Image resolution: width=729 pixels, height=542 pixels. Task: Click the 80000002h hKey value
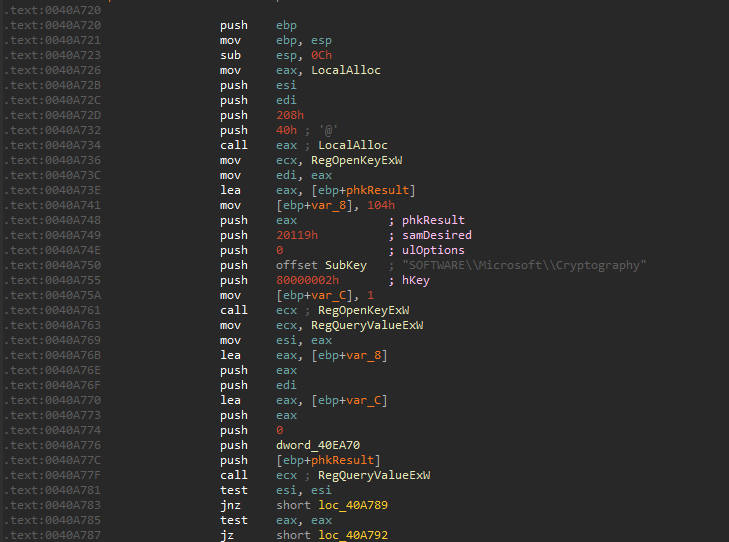307,280
